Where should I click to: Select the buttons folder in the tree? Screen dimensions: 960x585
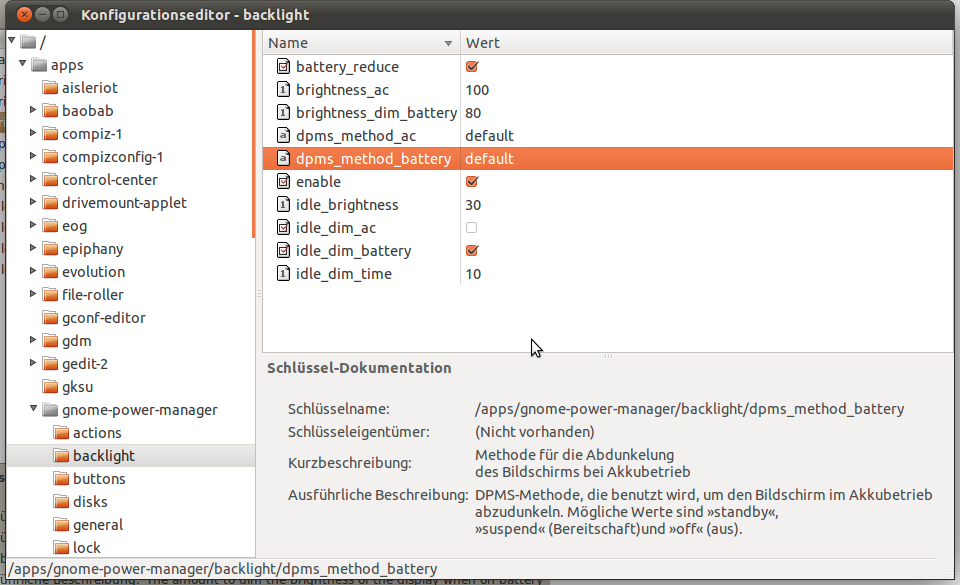pos(99,479)
